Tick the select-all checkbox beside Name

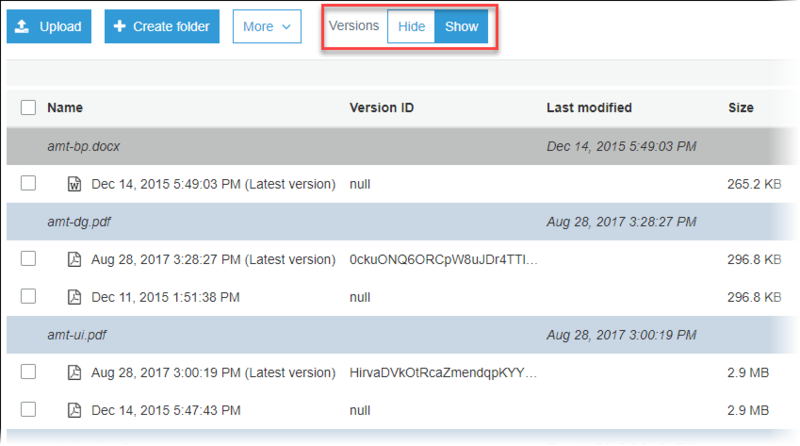28,108
